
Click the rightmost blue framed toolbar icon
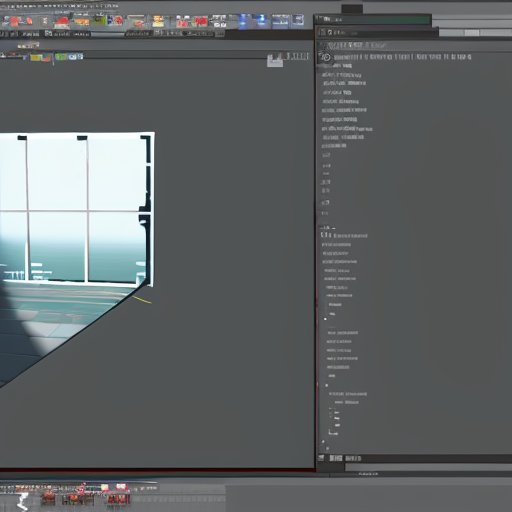coord(298,21)
